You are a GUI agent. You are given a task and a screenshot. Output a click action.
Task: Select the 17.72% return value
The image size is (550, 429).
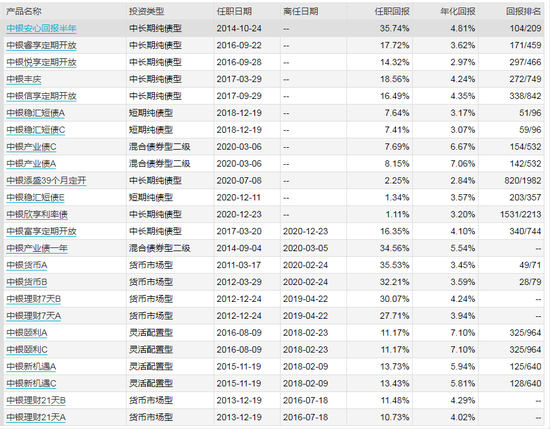click(x=395, y=45)
